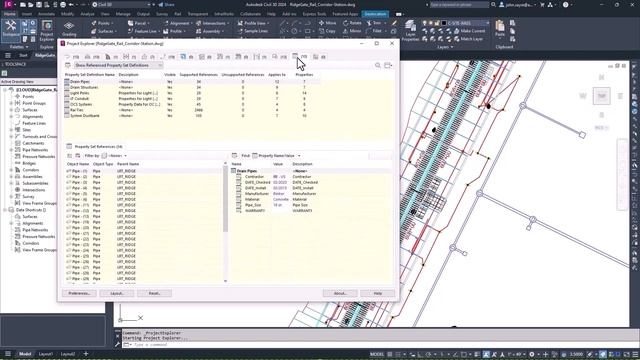Viewport: 640px width, 360px height.
Task: Toggle layer lock icon in Layers panel
Action: (437, 23)
